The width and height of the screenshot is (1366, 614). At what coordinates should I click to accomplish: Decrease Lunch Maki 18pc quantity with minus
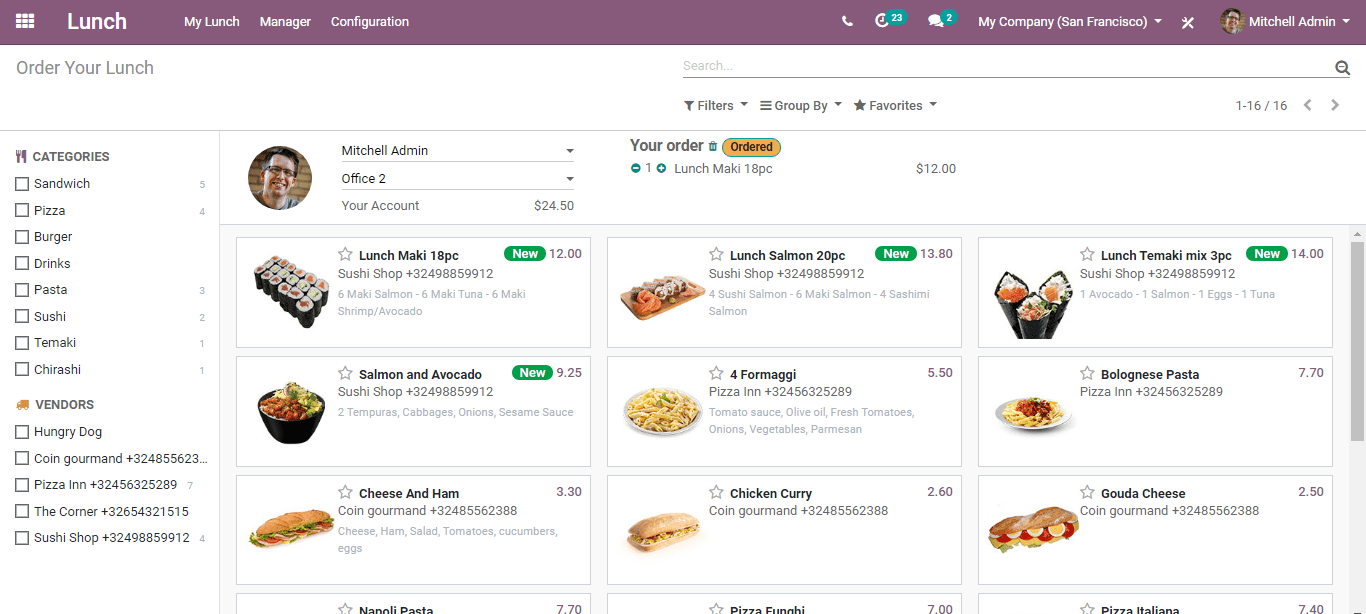[x=635, y=169]
